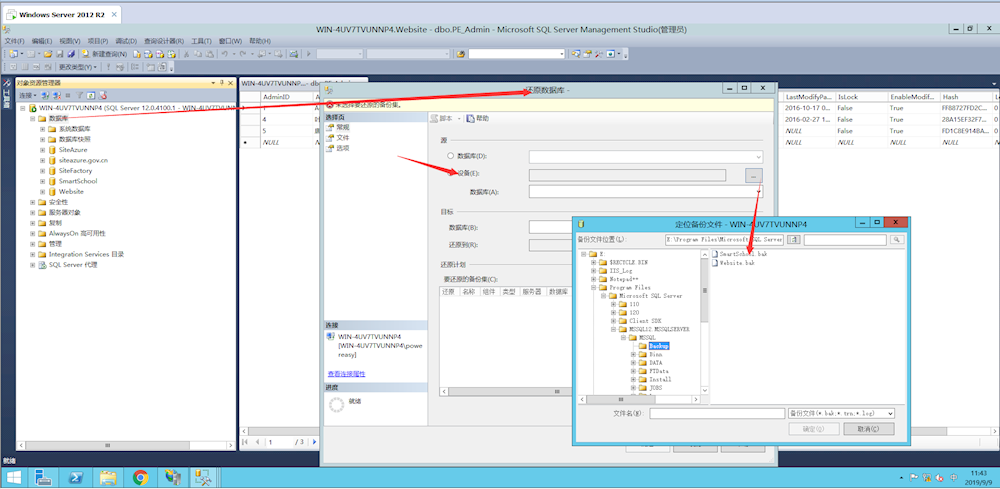Select the 数据库(D) source radio button

pos(450,156)
